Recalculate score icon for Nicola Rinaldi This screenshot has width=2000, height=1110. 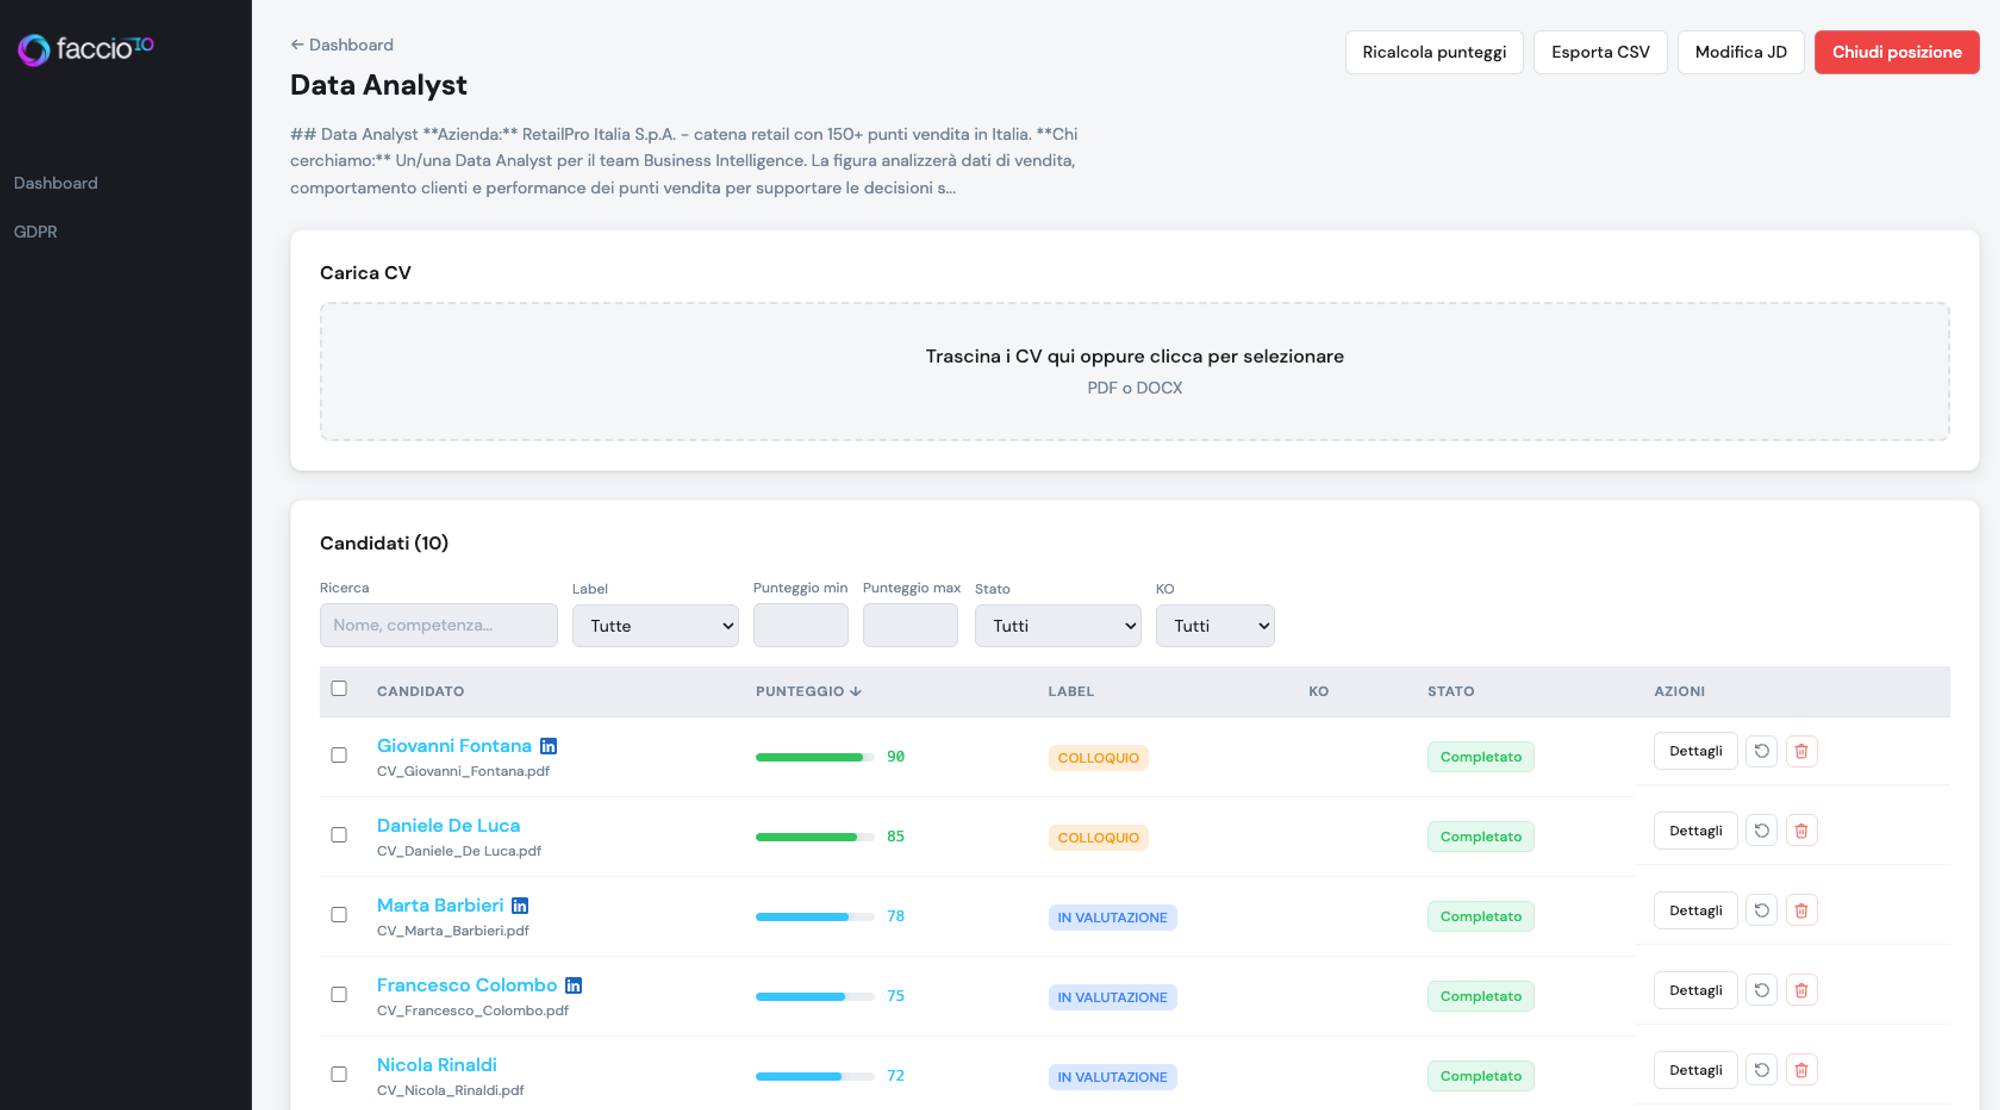pyautogui.click(x=1761, y=1071)
